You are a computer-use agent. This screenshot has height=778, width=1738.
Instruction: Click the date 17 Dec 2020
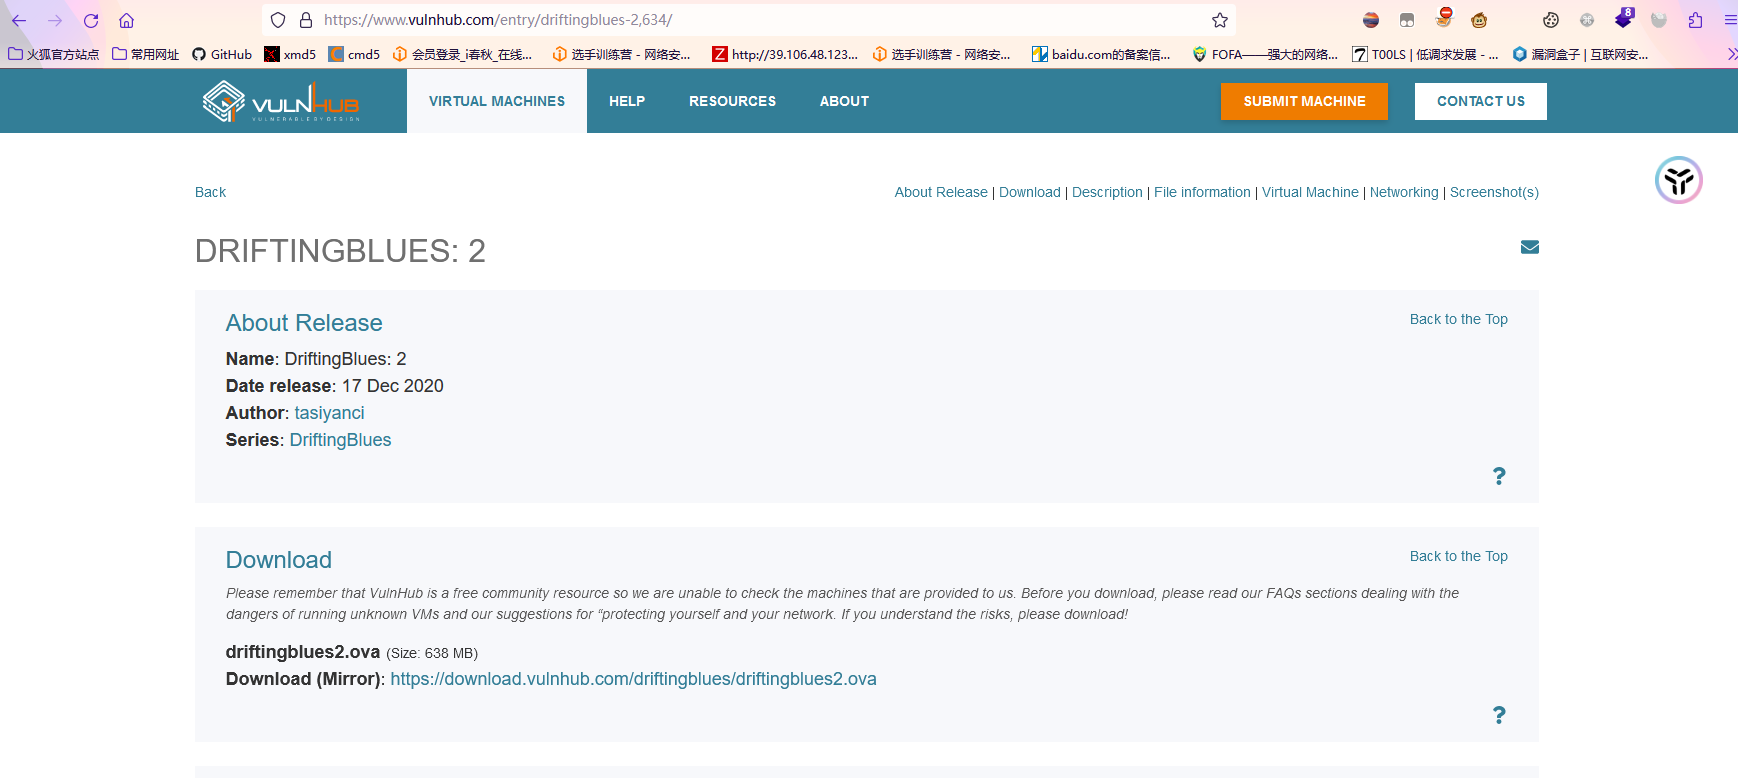tap(393, 386)
